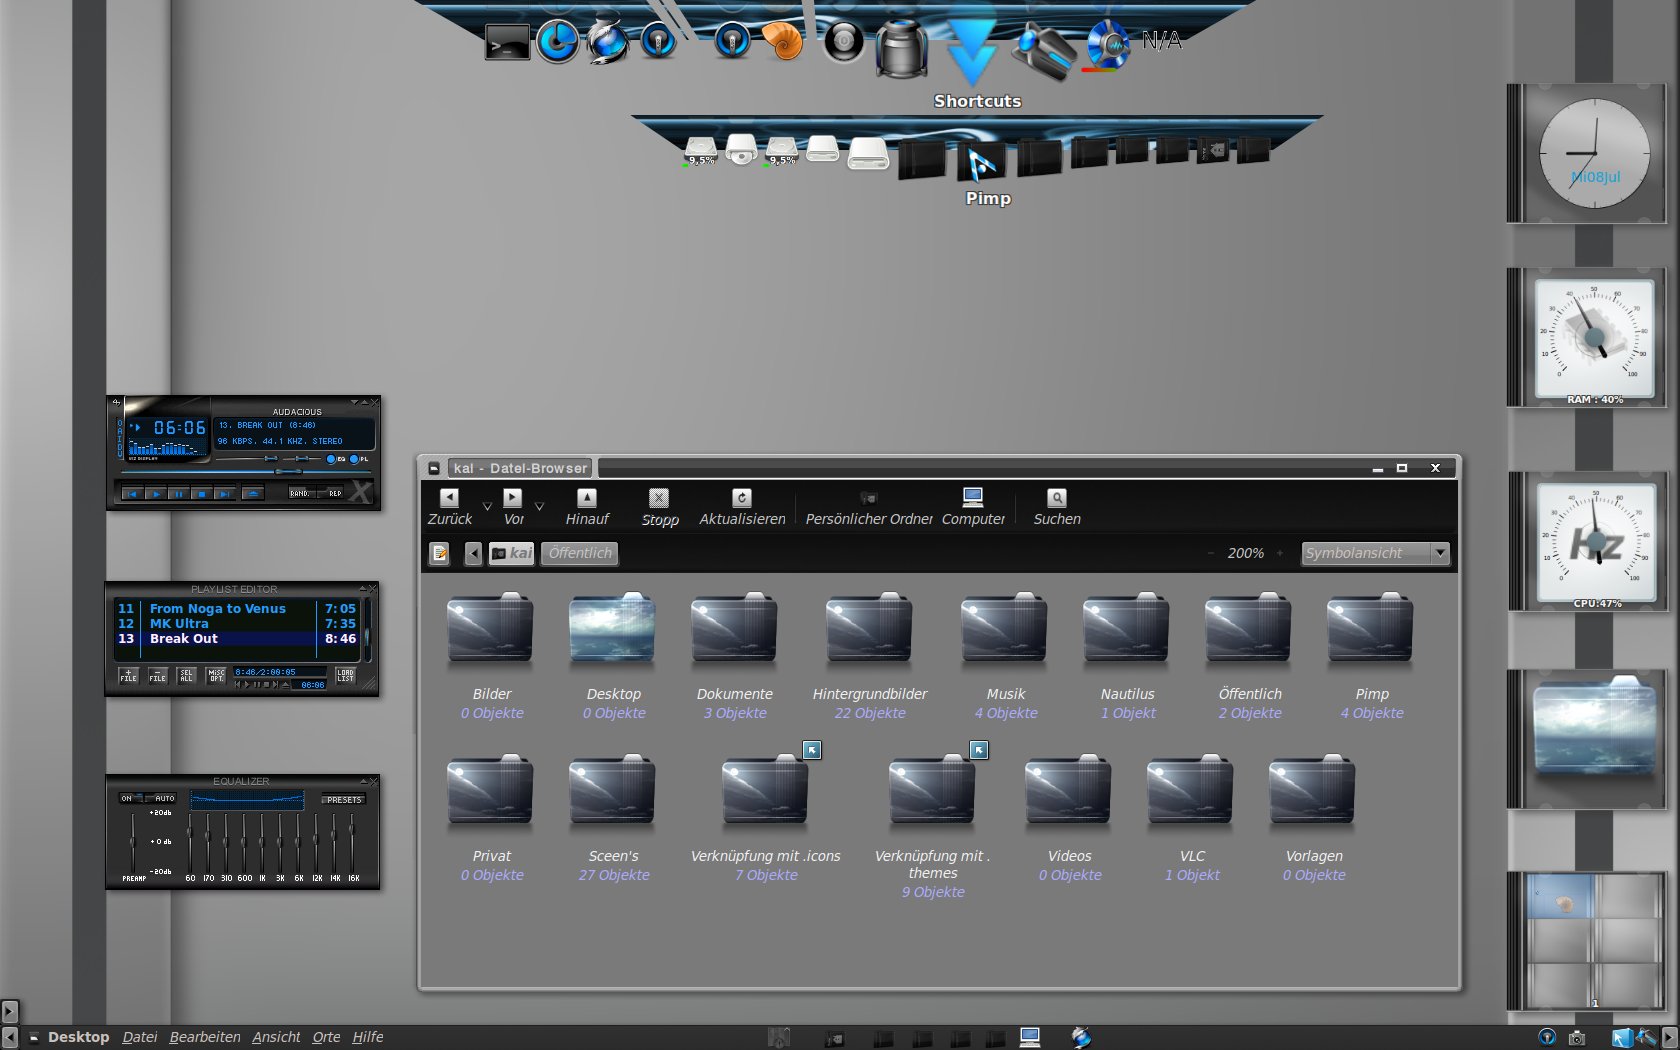Image resolution: width=1680 pixels, height=1050 pixels.
Task: Open the LOAD LIST menu in playlist editor
Action: coord(345,676)
